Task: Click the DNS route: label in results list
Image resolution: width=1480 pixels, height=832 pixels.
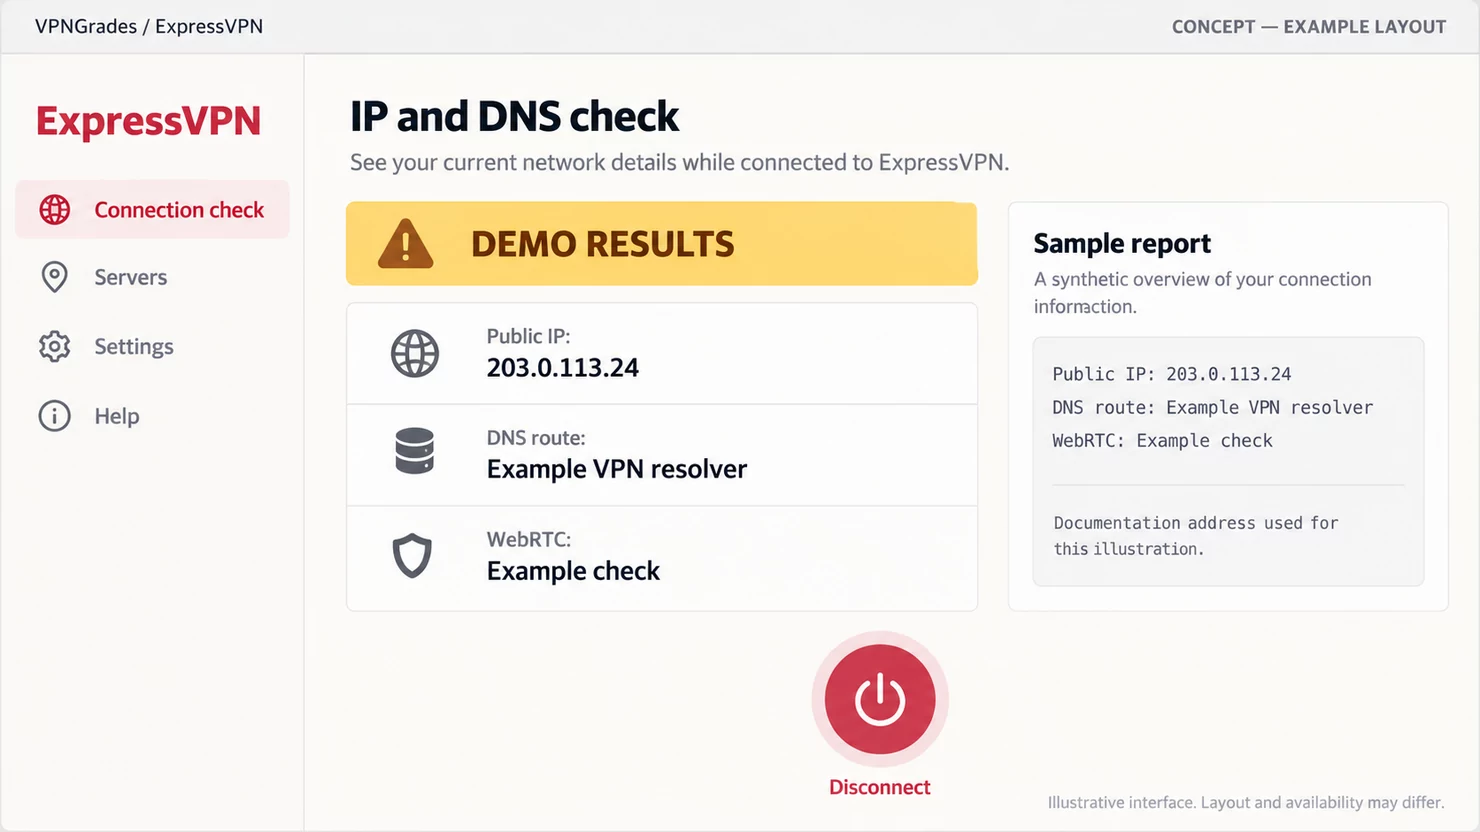Action: pos(536,438)
